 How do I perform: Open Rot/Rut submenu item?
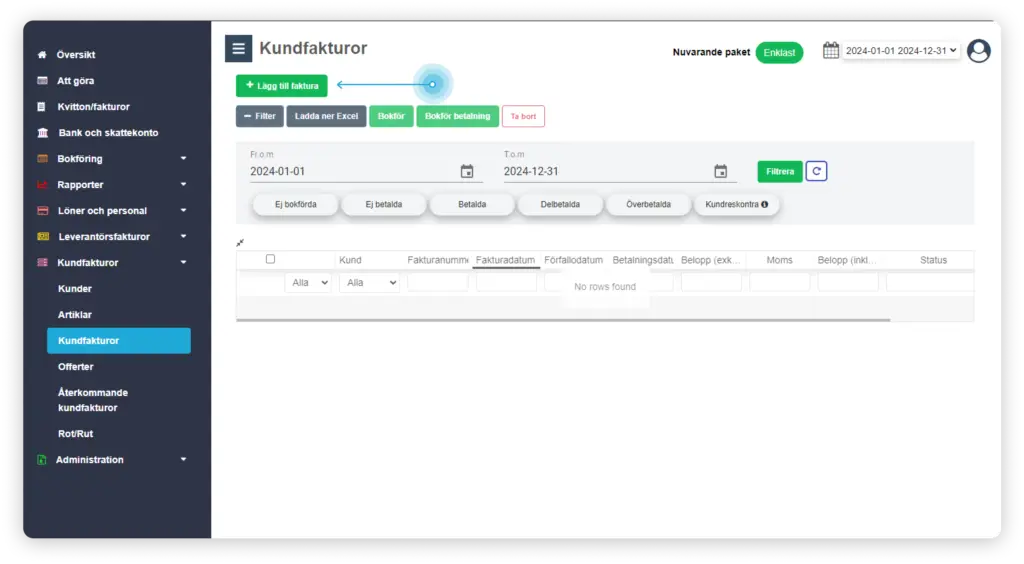pyautogui.click(x=76, y=433)
